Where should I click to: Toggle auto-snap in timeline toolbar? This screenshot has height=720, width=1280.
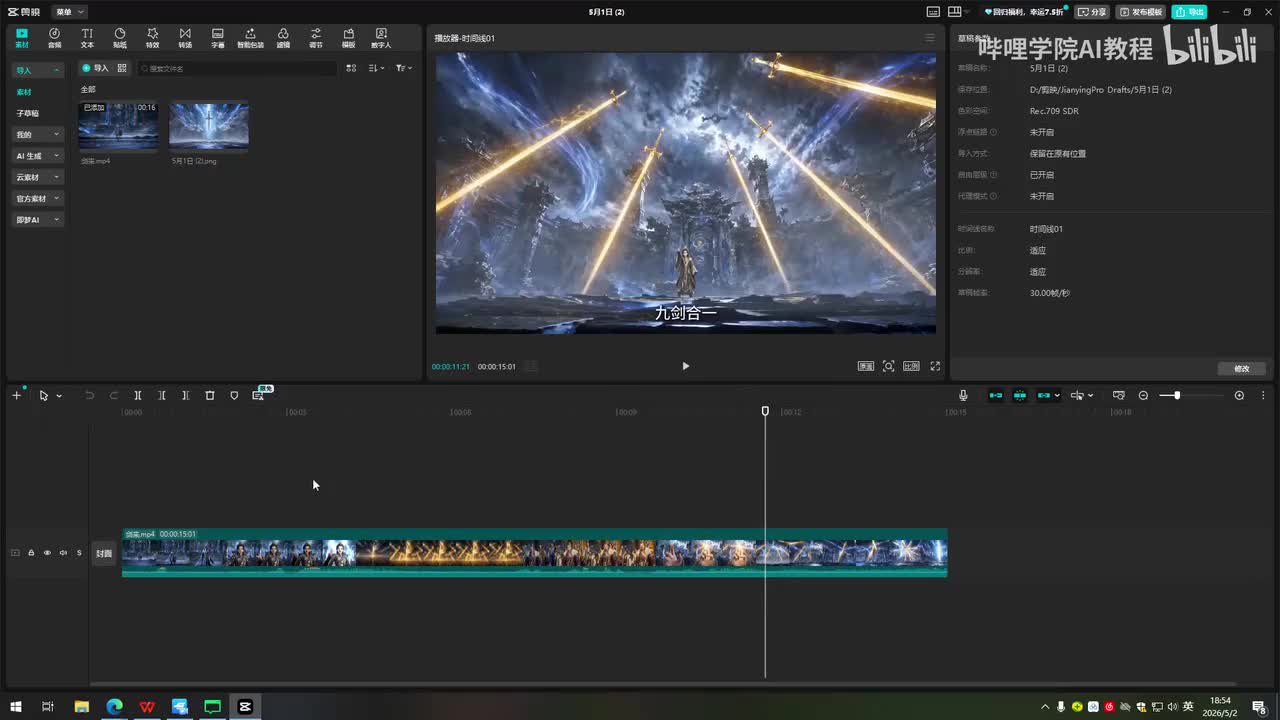pyautogui.click(x=1020, y=396)
